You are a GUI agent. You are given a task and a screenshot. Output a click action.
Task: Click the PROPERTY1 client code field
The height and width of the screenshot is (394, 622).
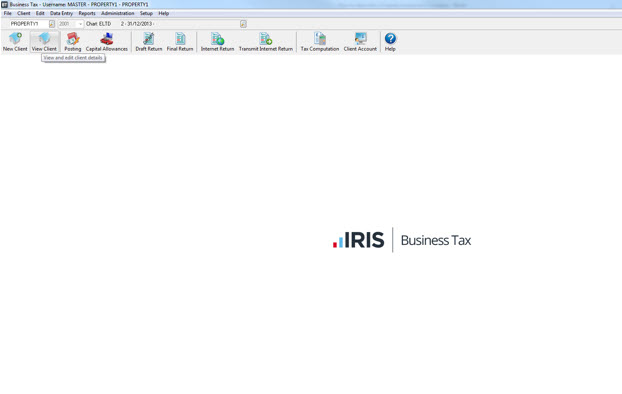pos(29,24)
